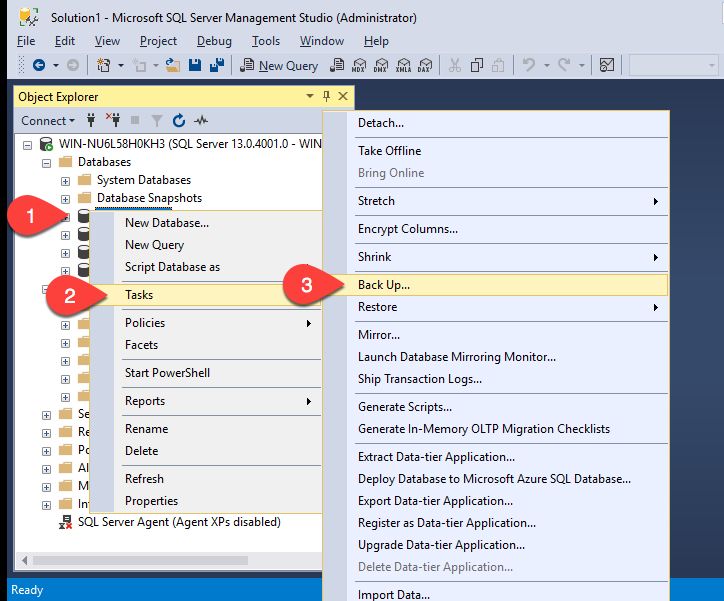Click the Copy toolbar icon
724x601 pixels.
477,65
